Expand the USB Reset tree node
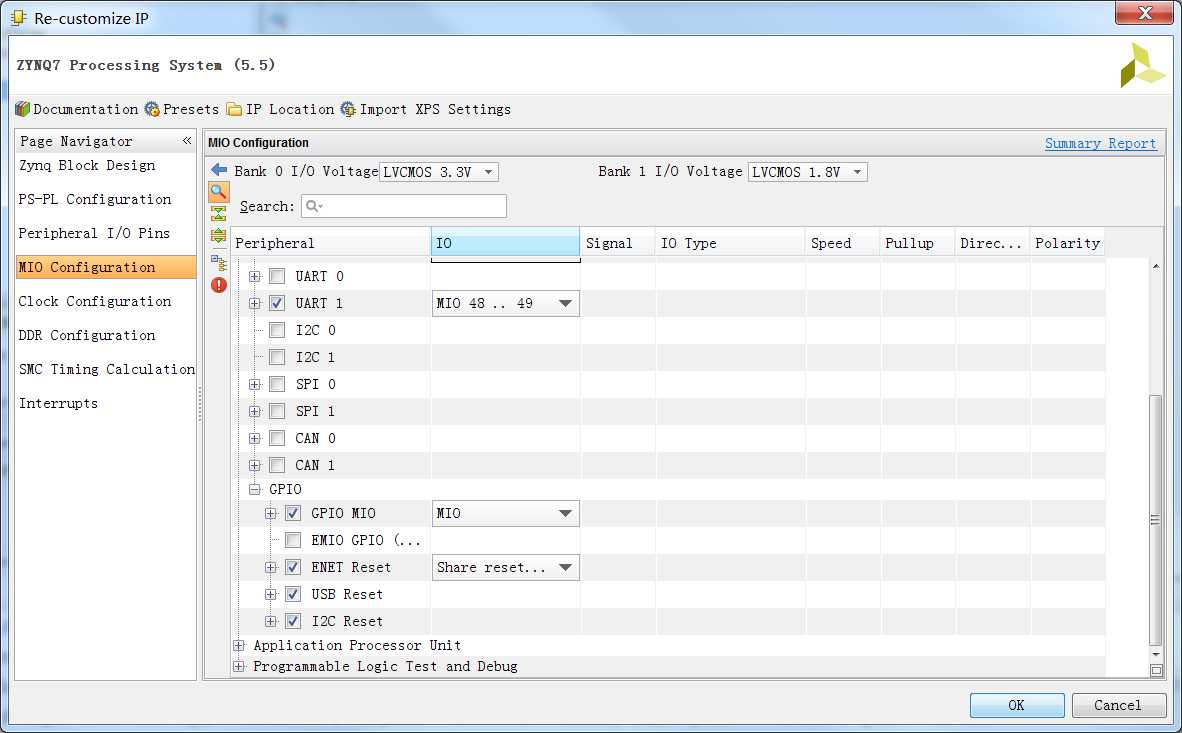This screenshot has height=733, width=1182. pyautogui.click(x=271, y=595)
